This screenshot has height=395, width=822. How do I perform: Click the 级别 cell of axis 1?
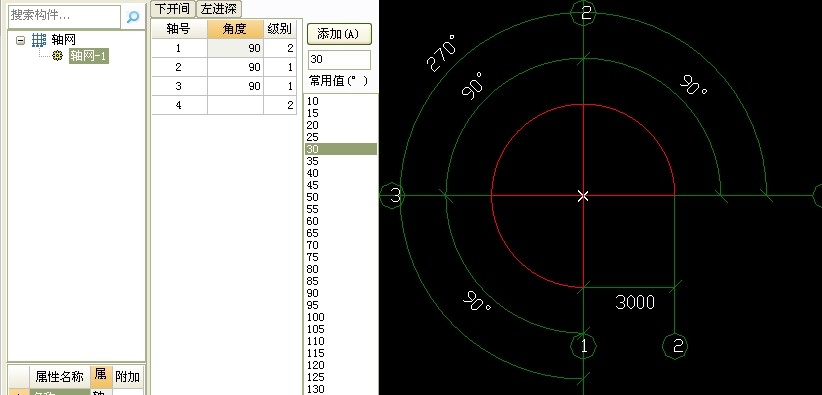[x=280, y=48]
